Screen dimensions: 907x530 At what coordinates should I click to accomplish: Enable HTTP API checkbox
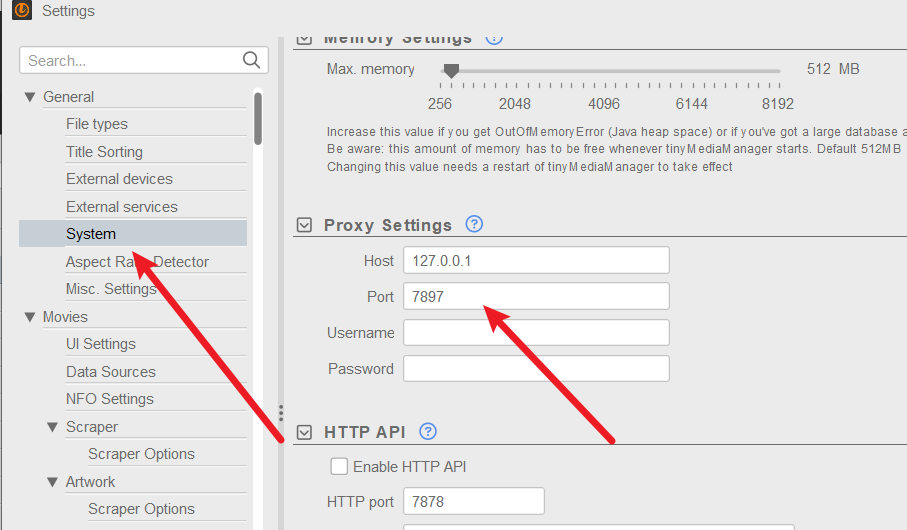pos(339,466)
